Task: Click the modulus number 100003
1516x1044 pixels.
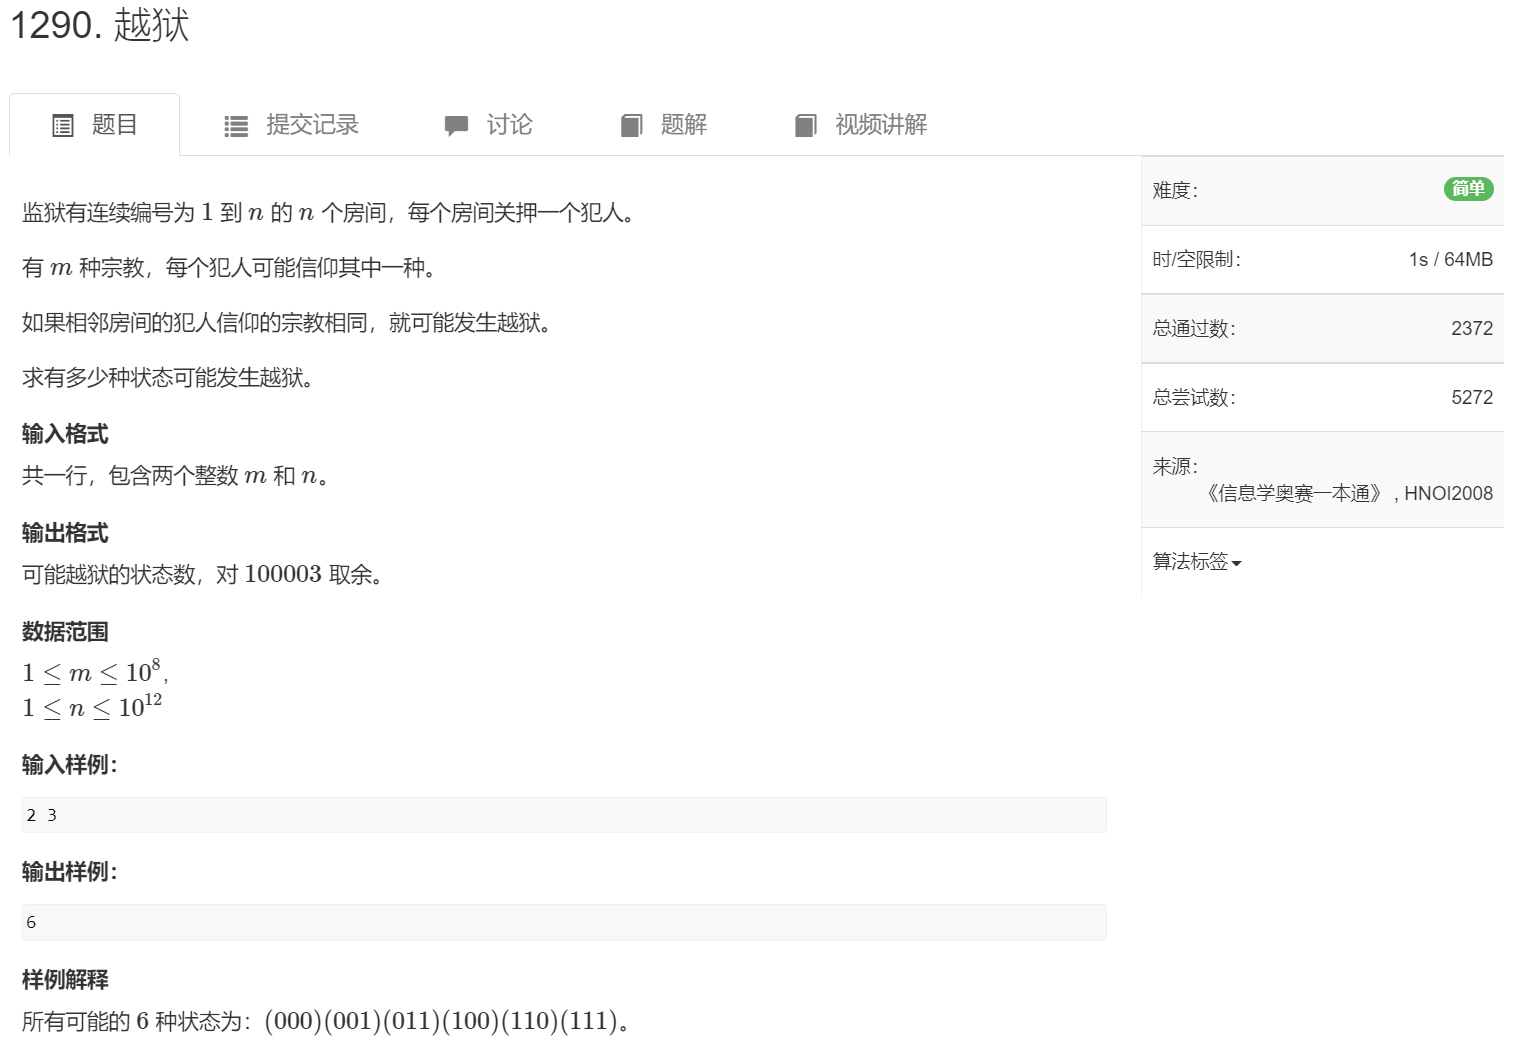Action: 283,574
